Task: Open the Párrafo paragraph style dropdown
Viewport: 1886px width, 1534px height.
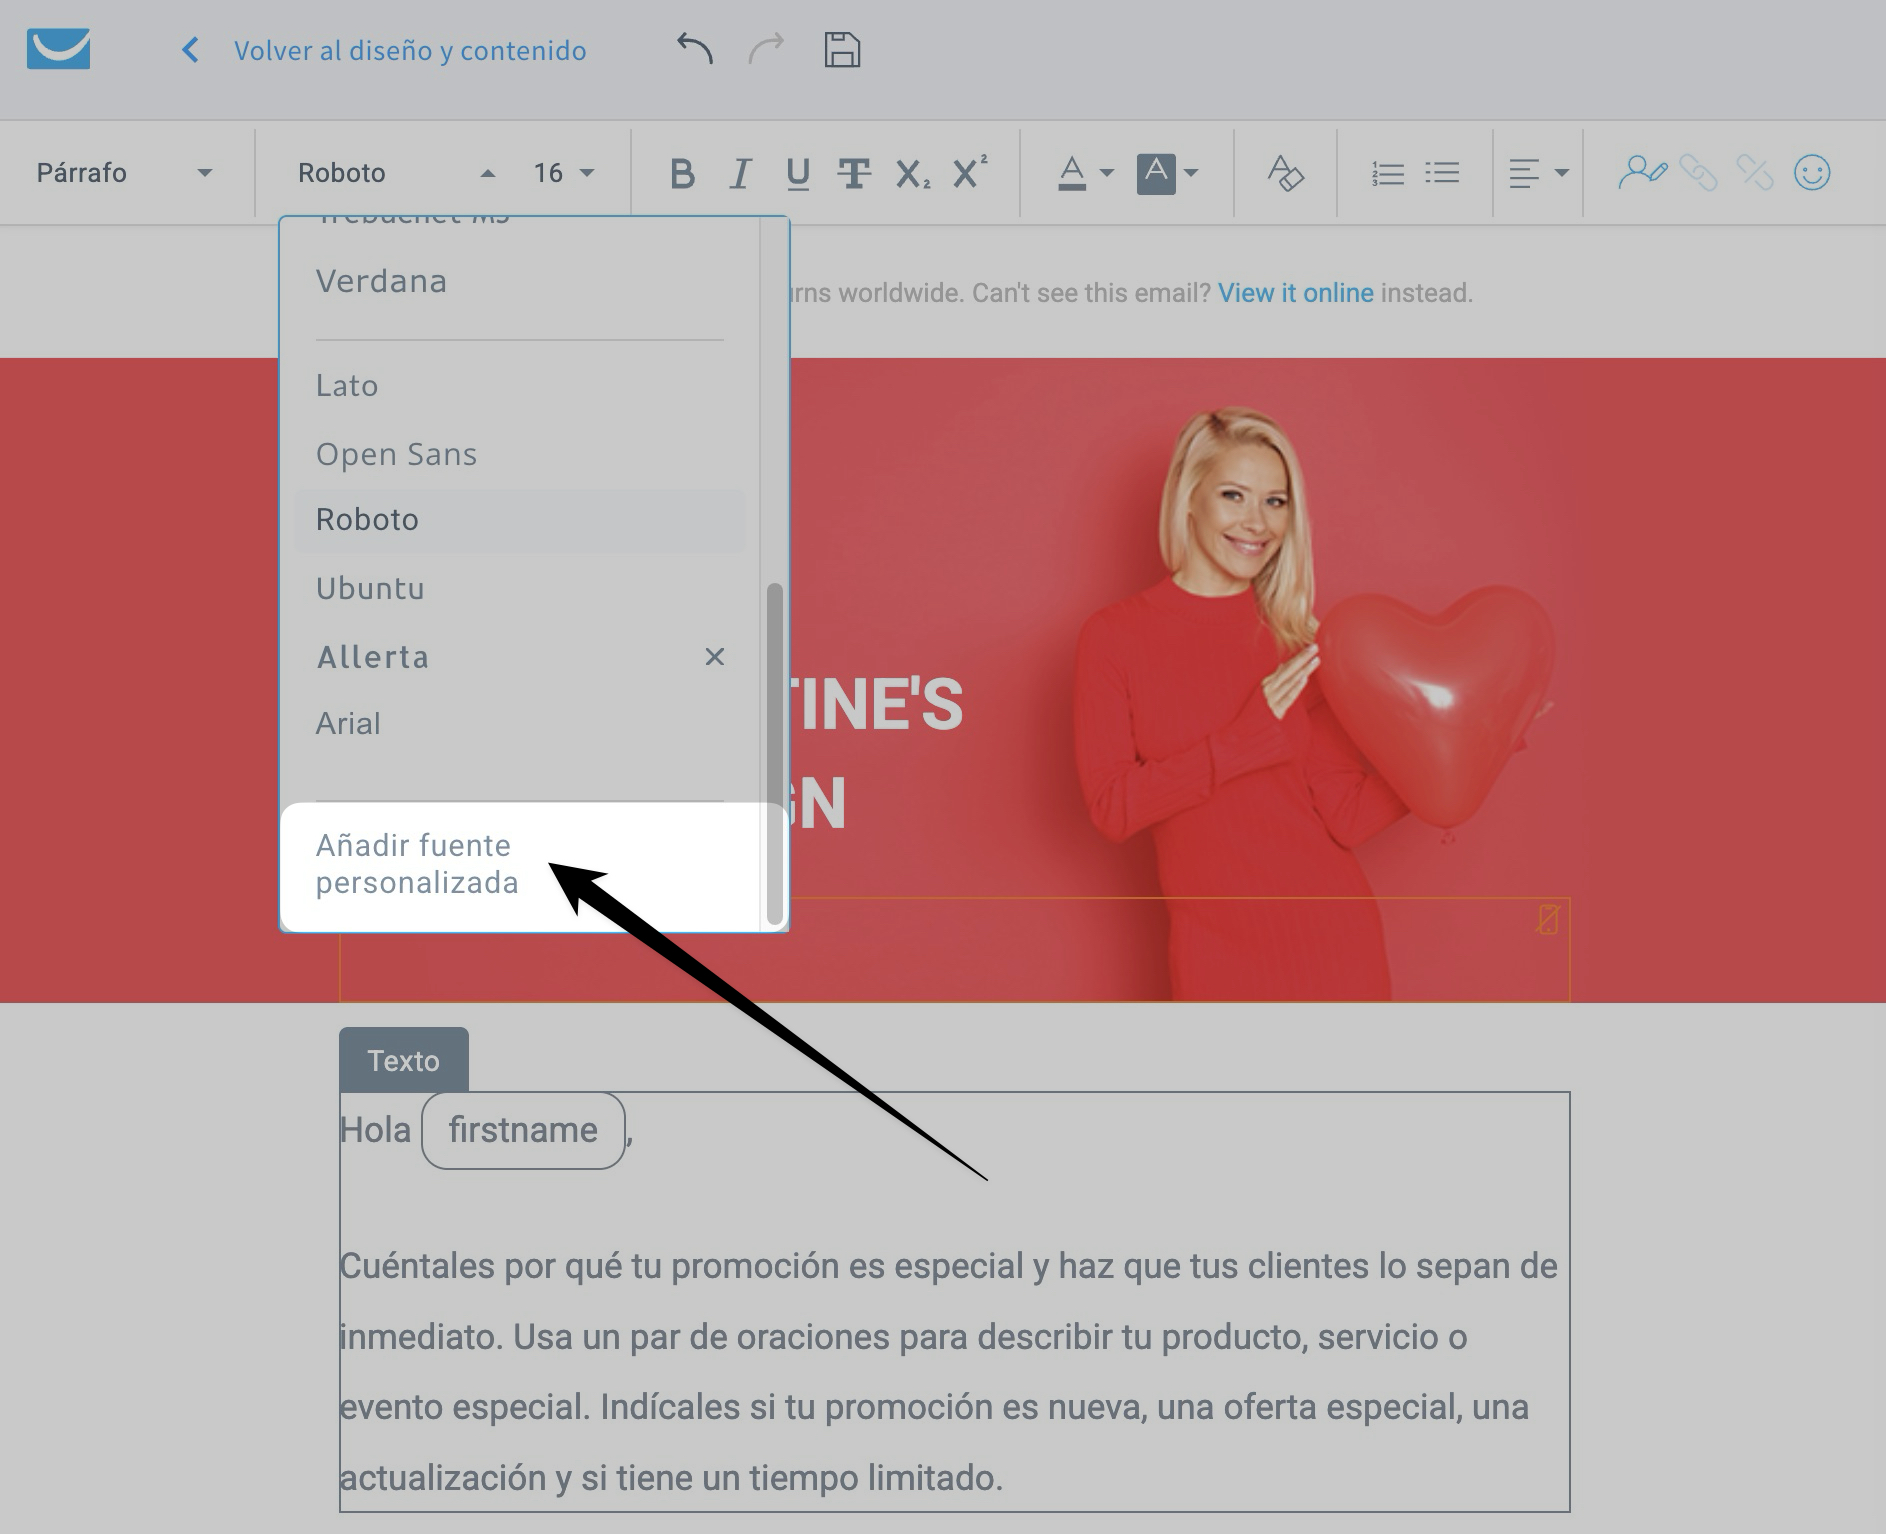Action: (125, 172)
